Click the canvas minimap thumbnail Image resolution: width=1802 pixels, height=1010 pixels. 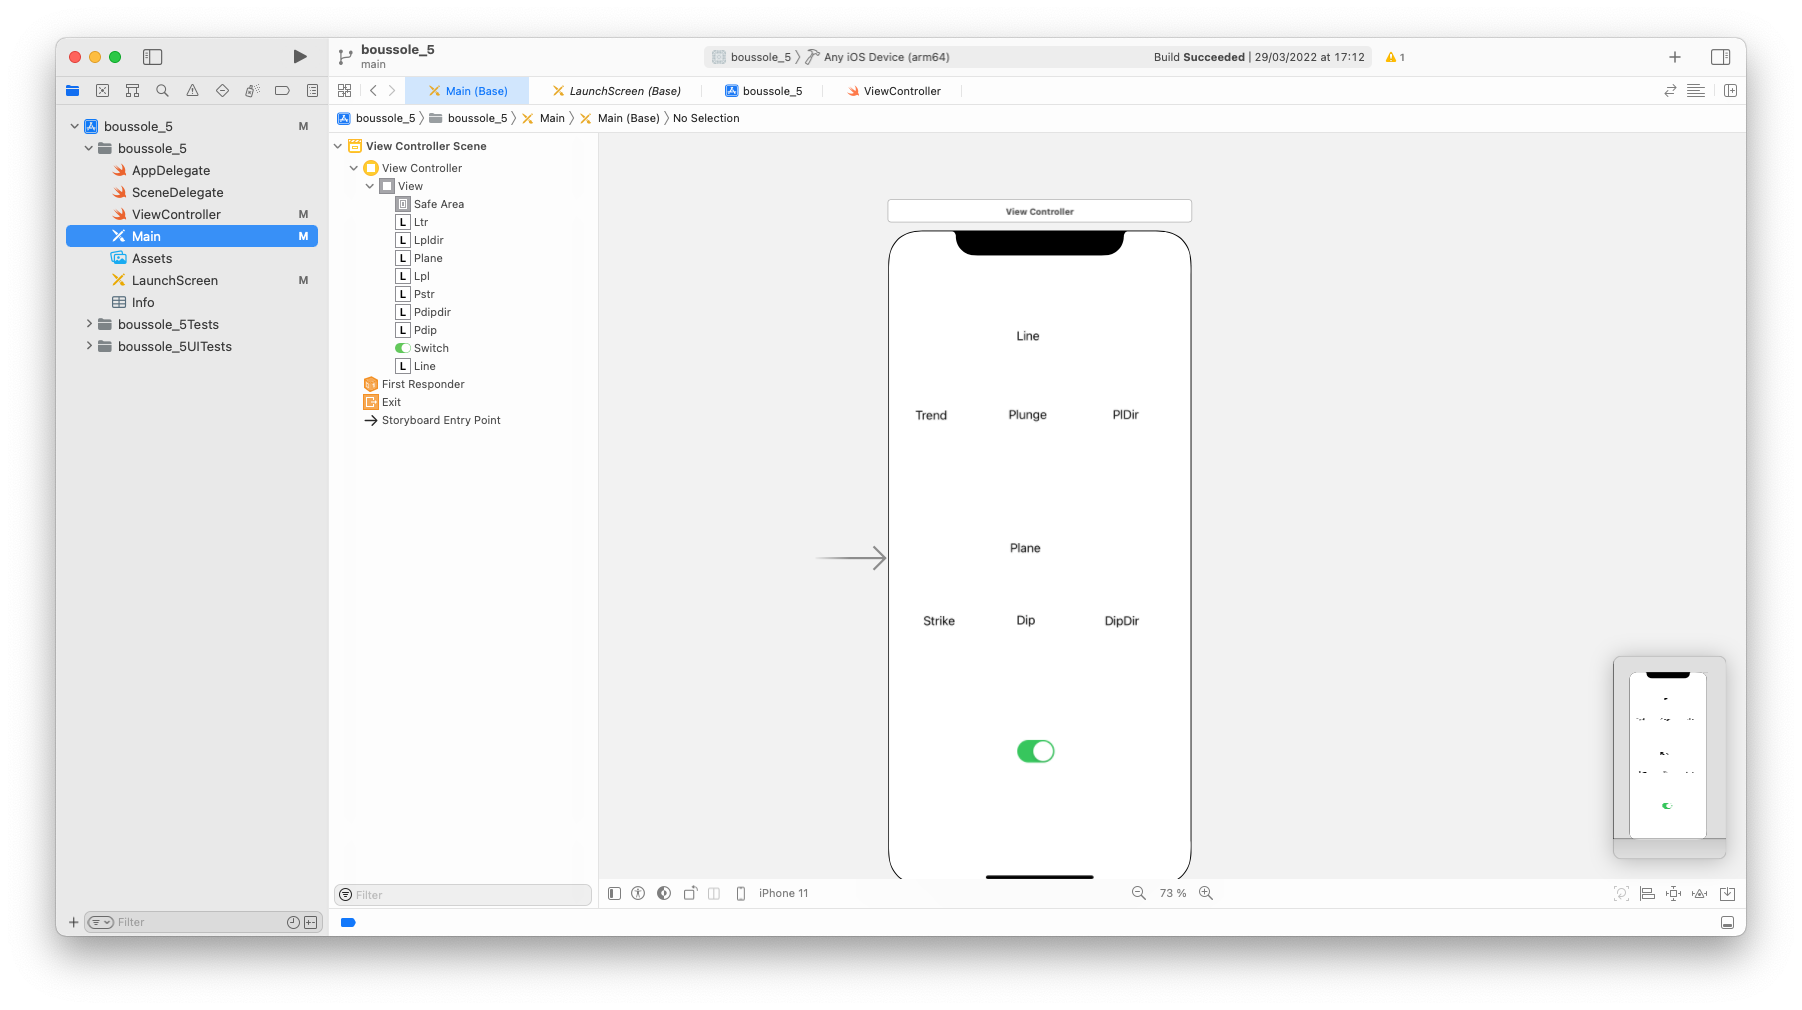tap(1668, 755)
